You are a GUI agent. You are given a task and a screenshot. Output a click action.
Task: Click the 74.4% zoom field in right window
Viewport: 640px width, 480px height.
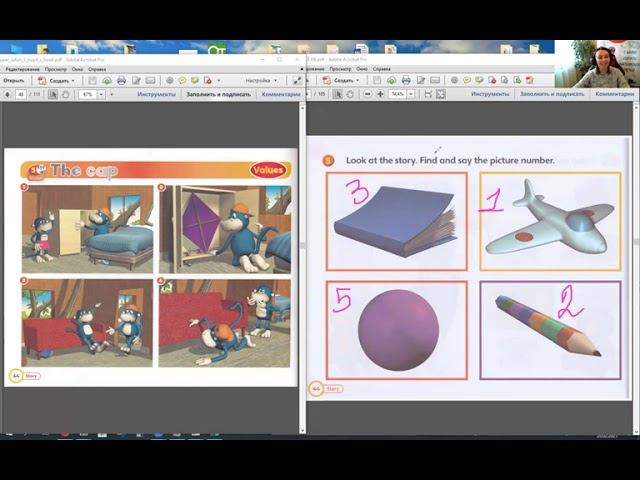tap(398, 94)
